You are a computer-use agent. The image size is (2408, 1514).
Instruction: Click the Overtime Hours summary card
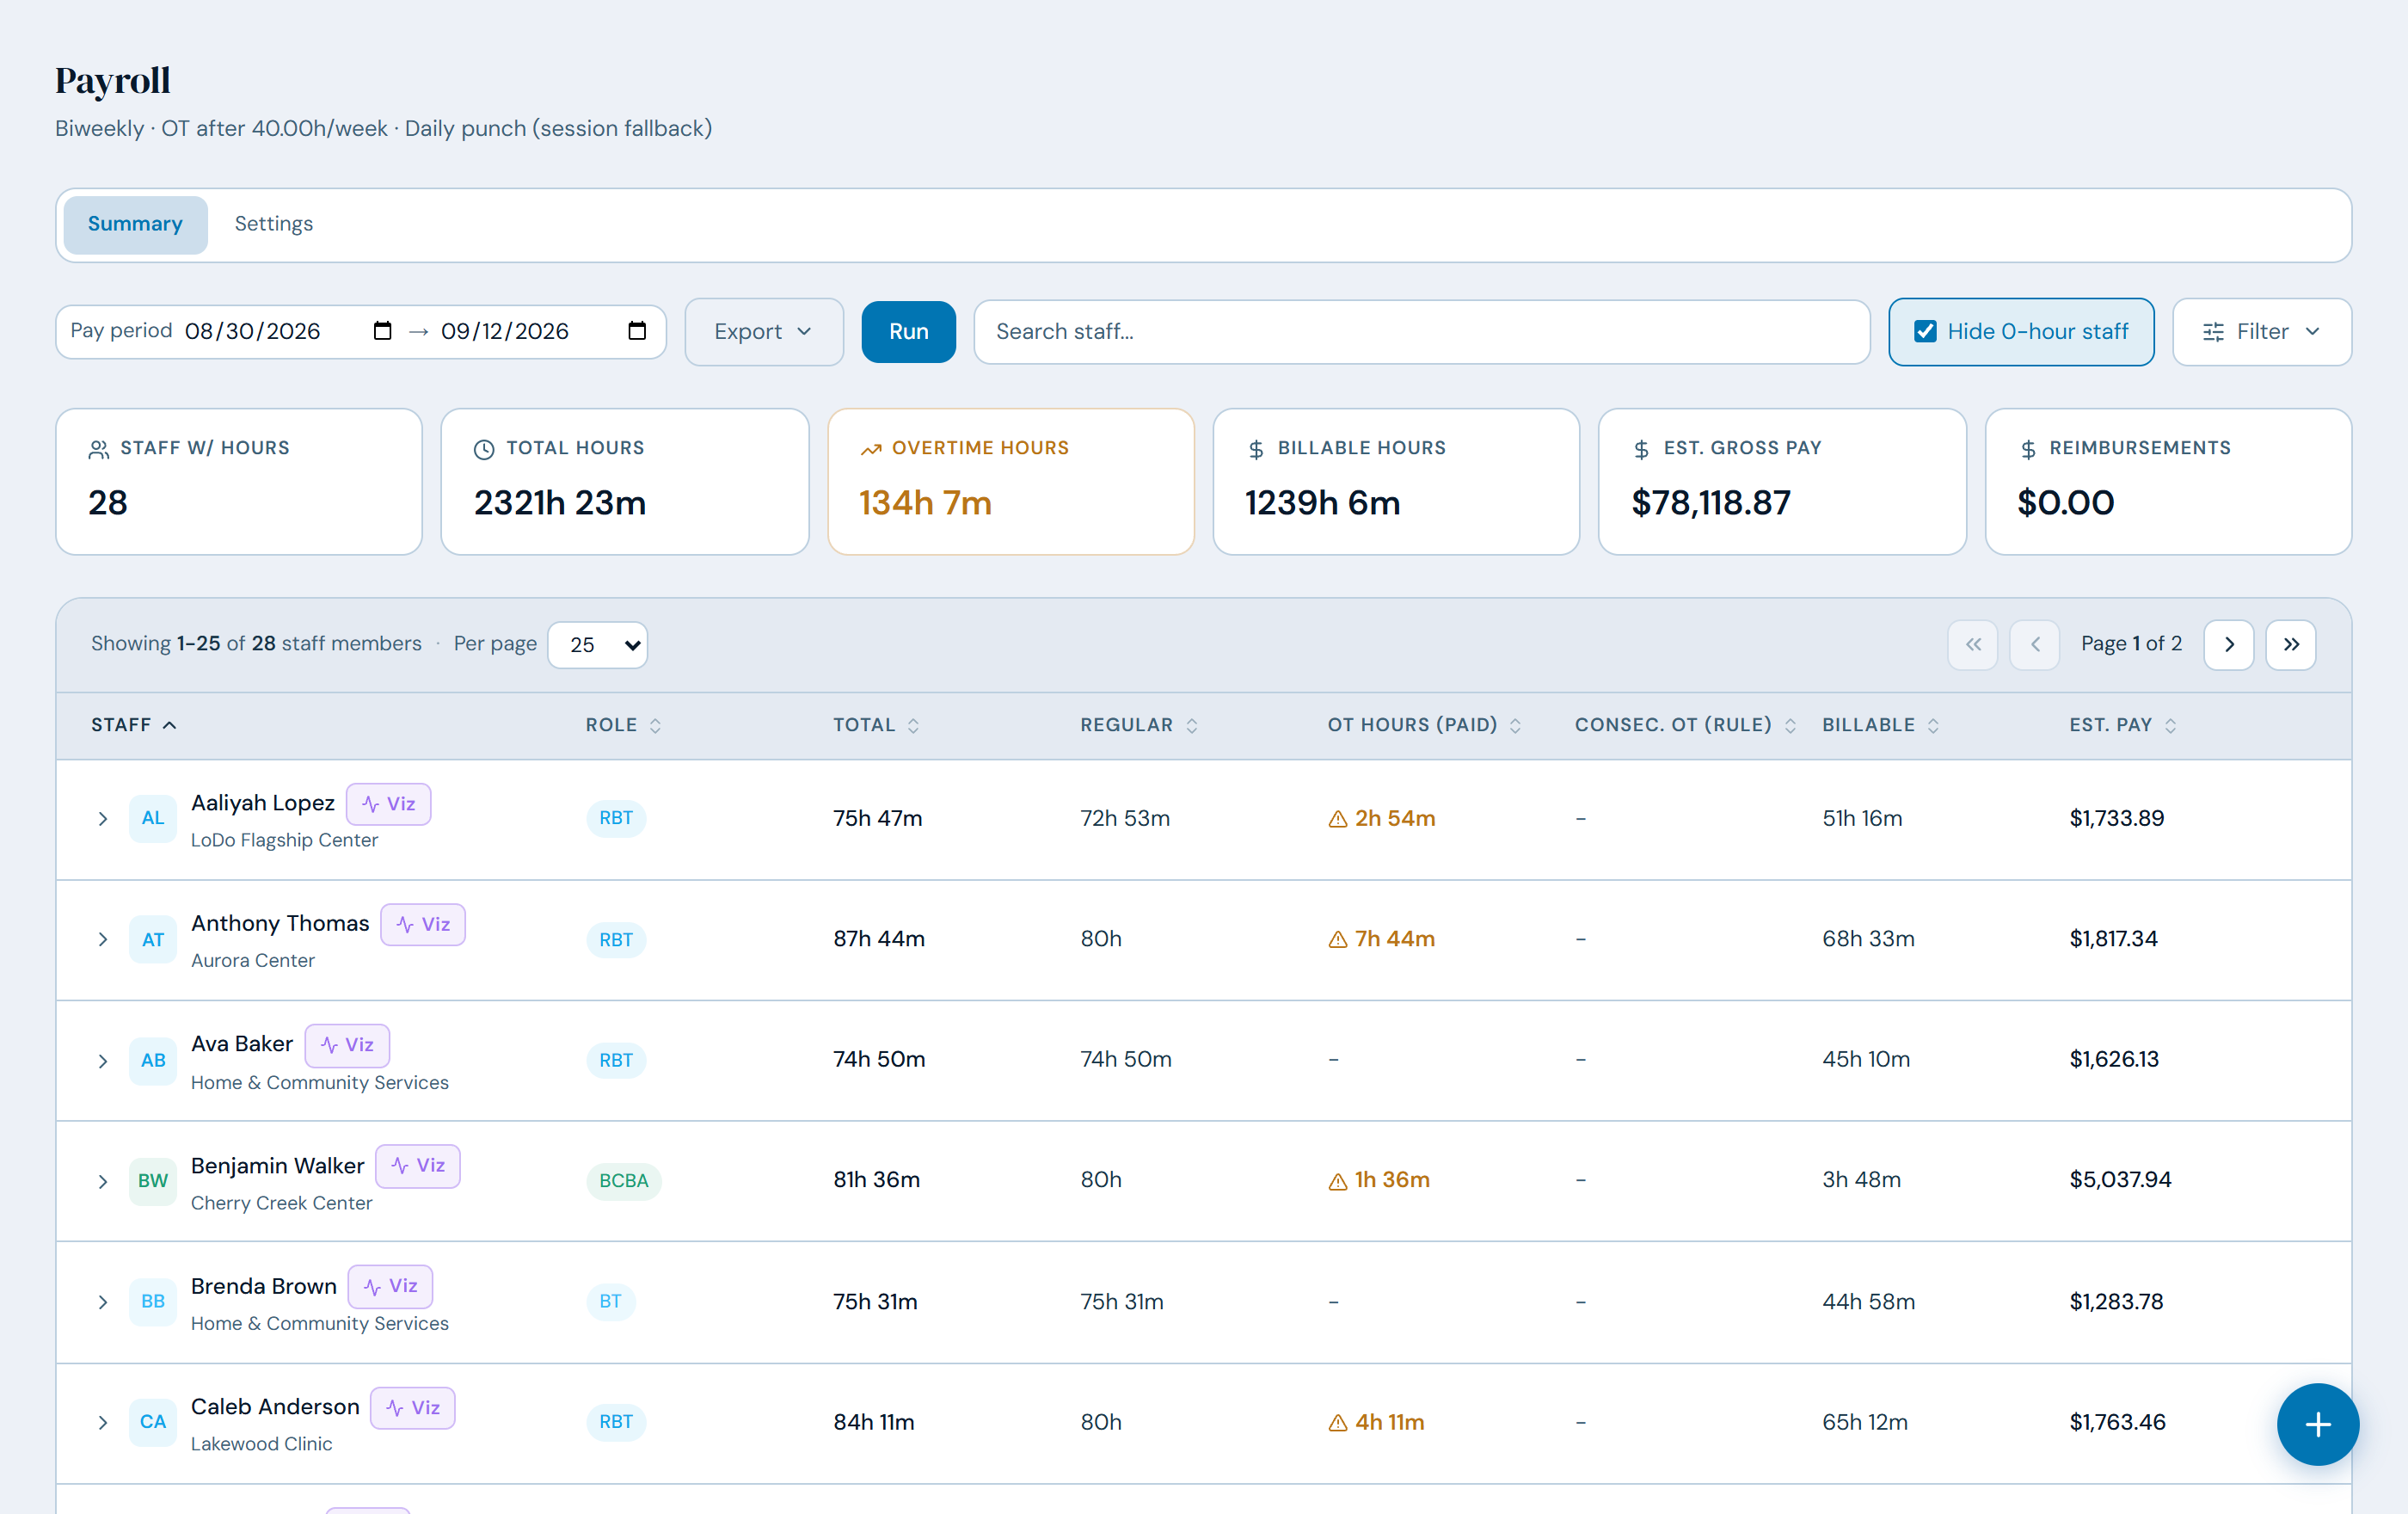[1010, 481]
